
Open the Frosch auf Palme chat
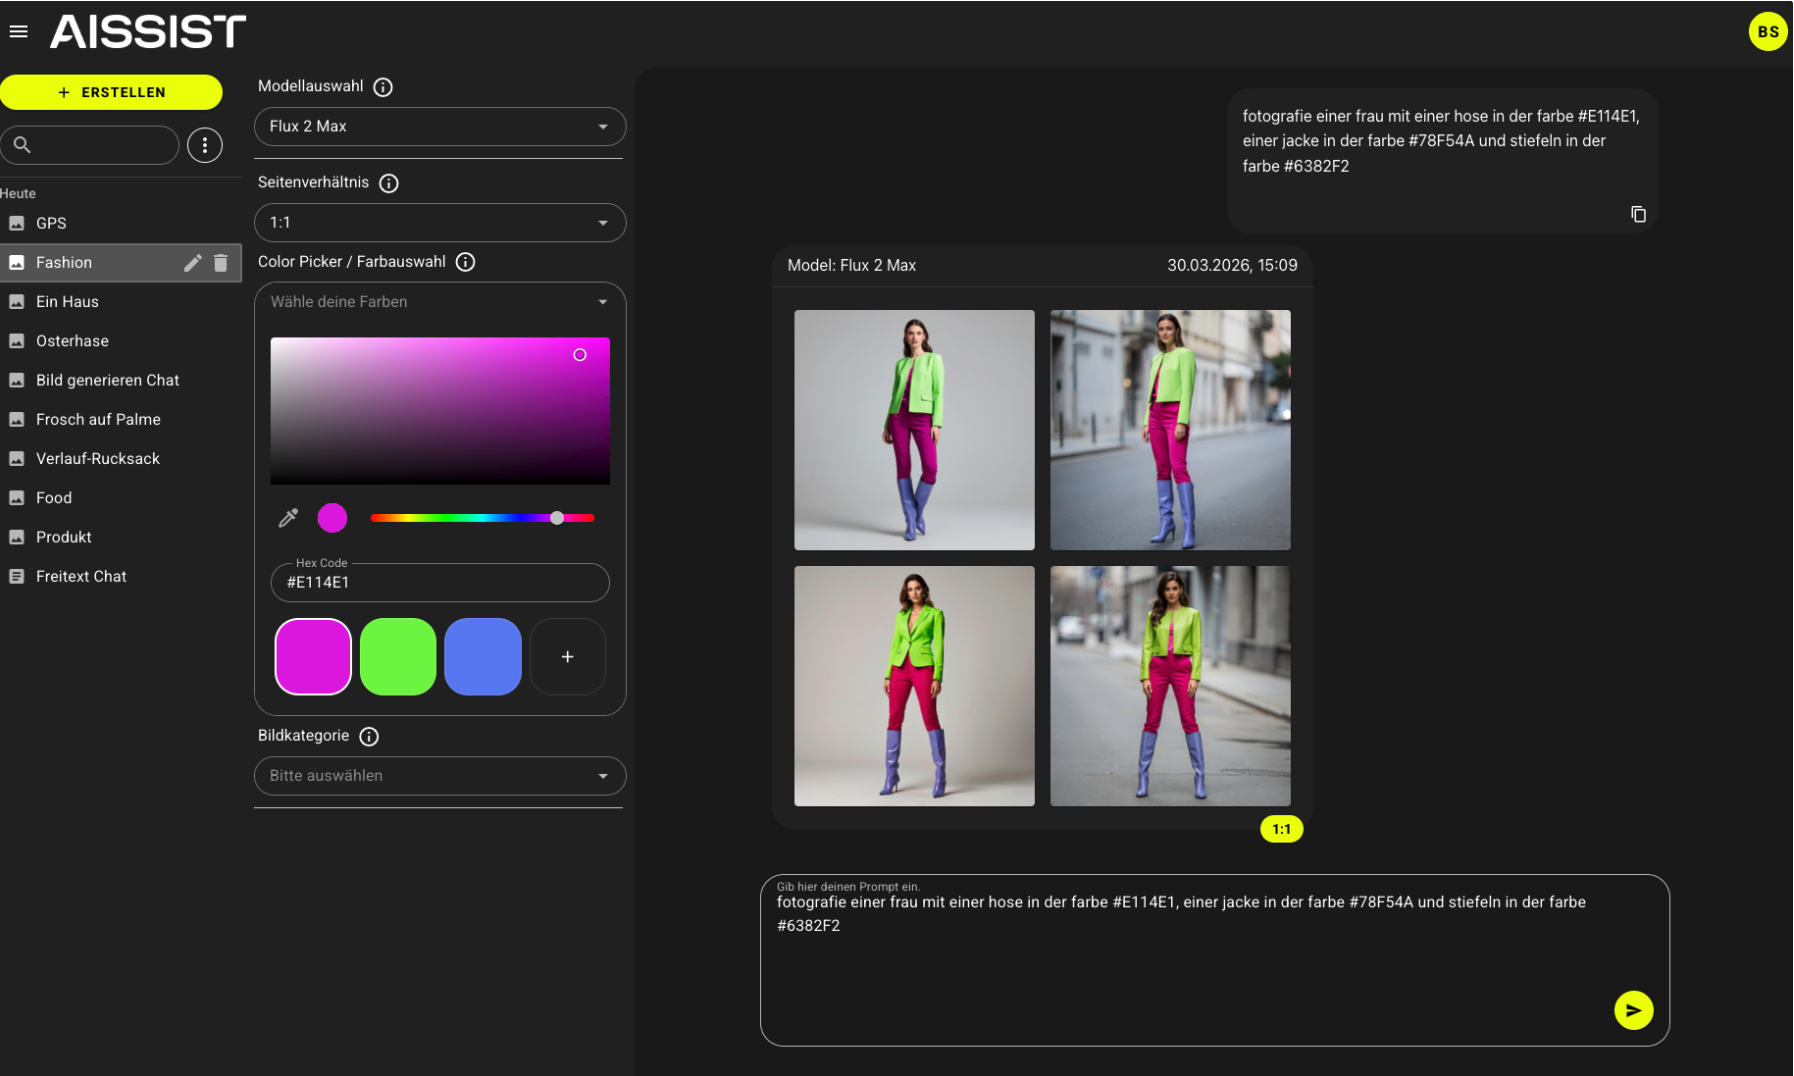tap(120, 420)
